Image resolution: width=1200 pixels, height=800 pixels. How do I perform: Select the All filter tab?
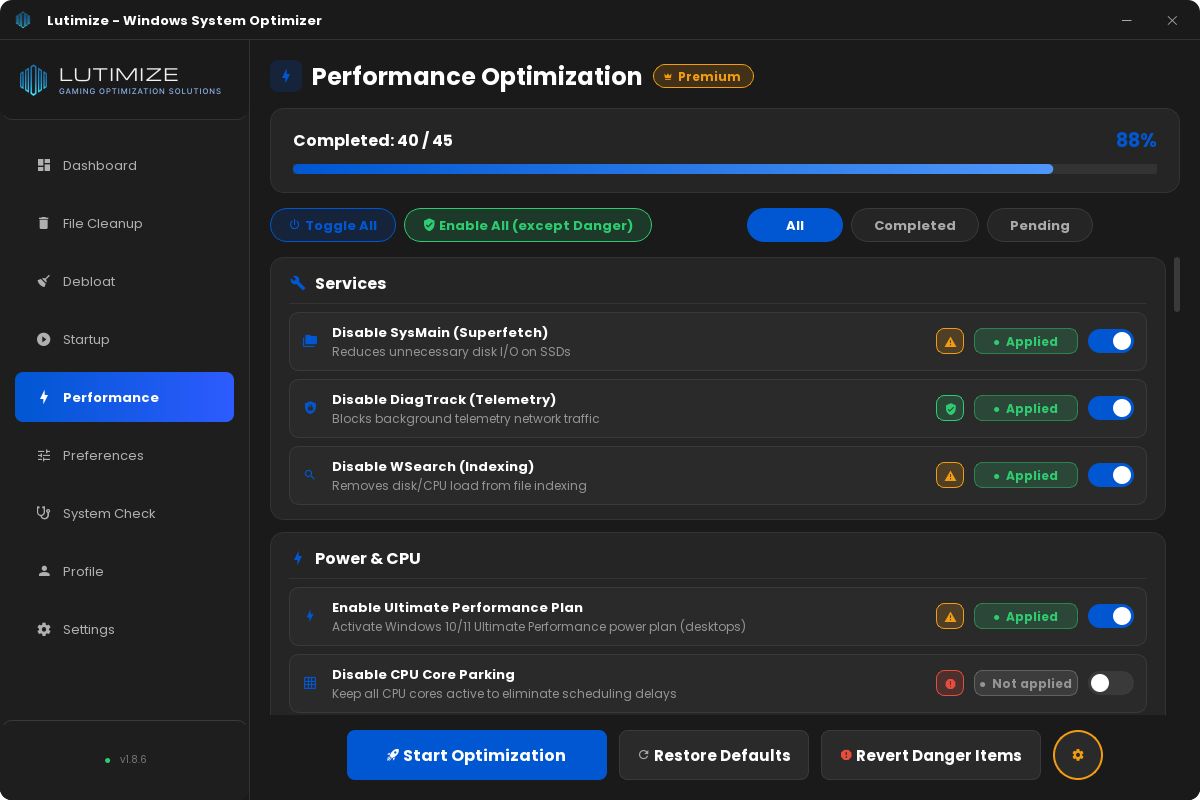click(x=795, y=225)
